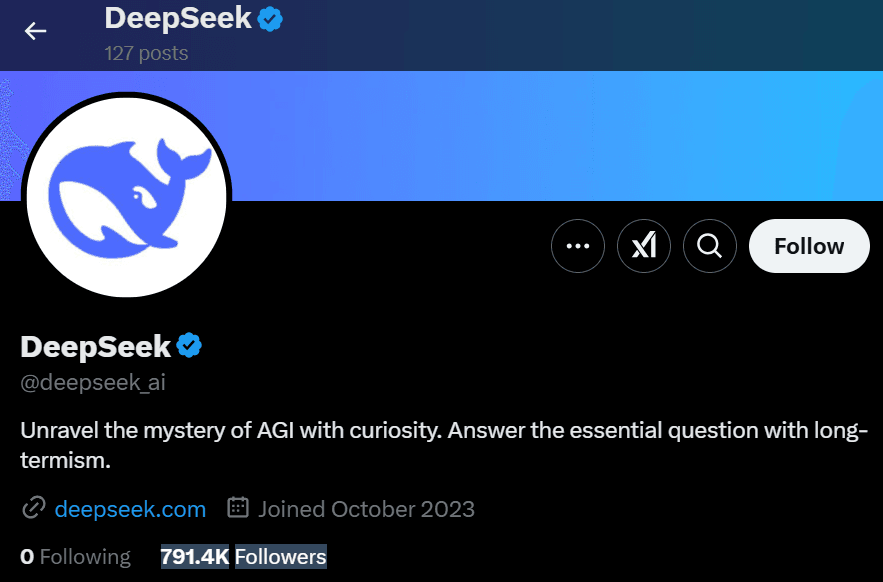The image size is (883, 582).
Task: Click Joined October 2023 text
Action: (x=366, y=508)
